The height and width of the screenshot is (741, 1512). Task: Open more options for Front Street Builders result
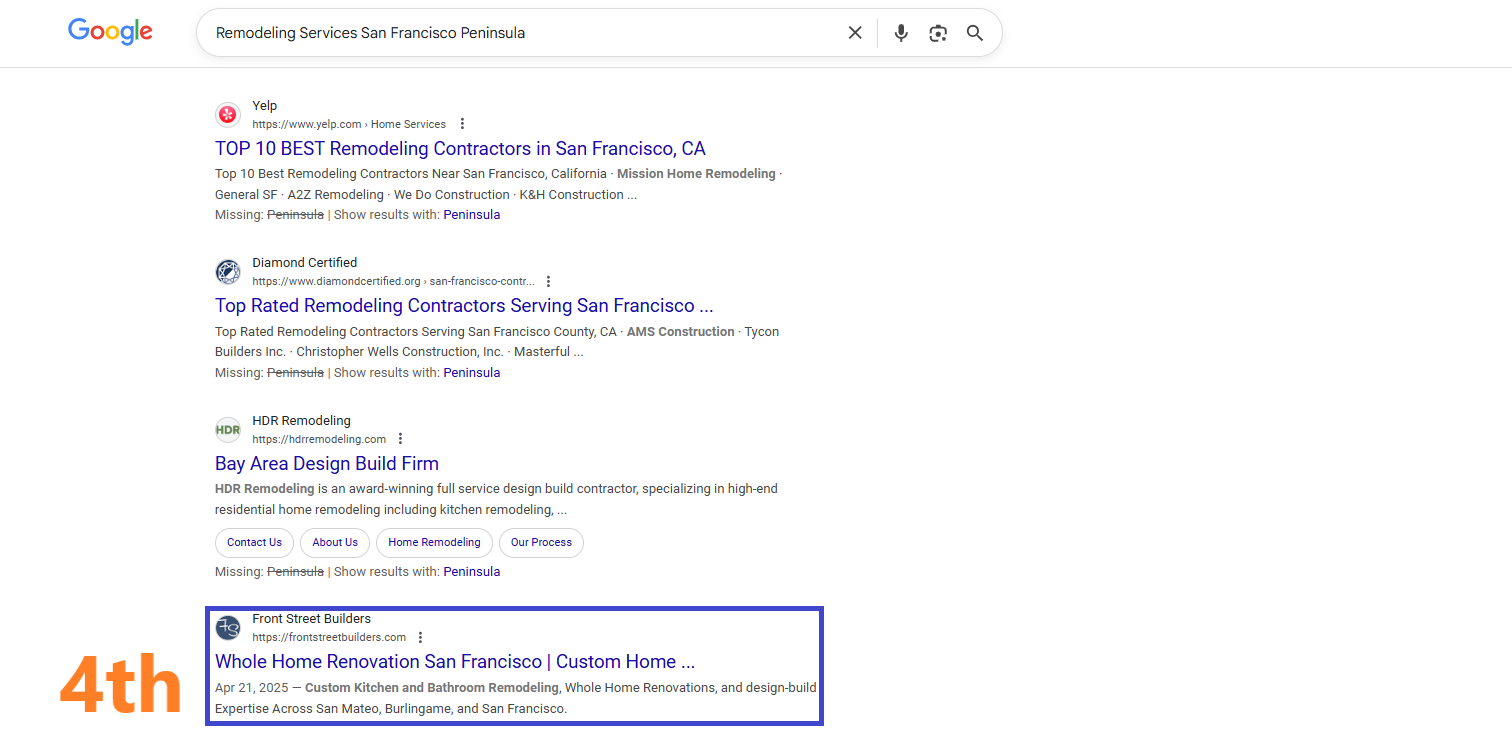pyautogui.click(x=421, y=637)
